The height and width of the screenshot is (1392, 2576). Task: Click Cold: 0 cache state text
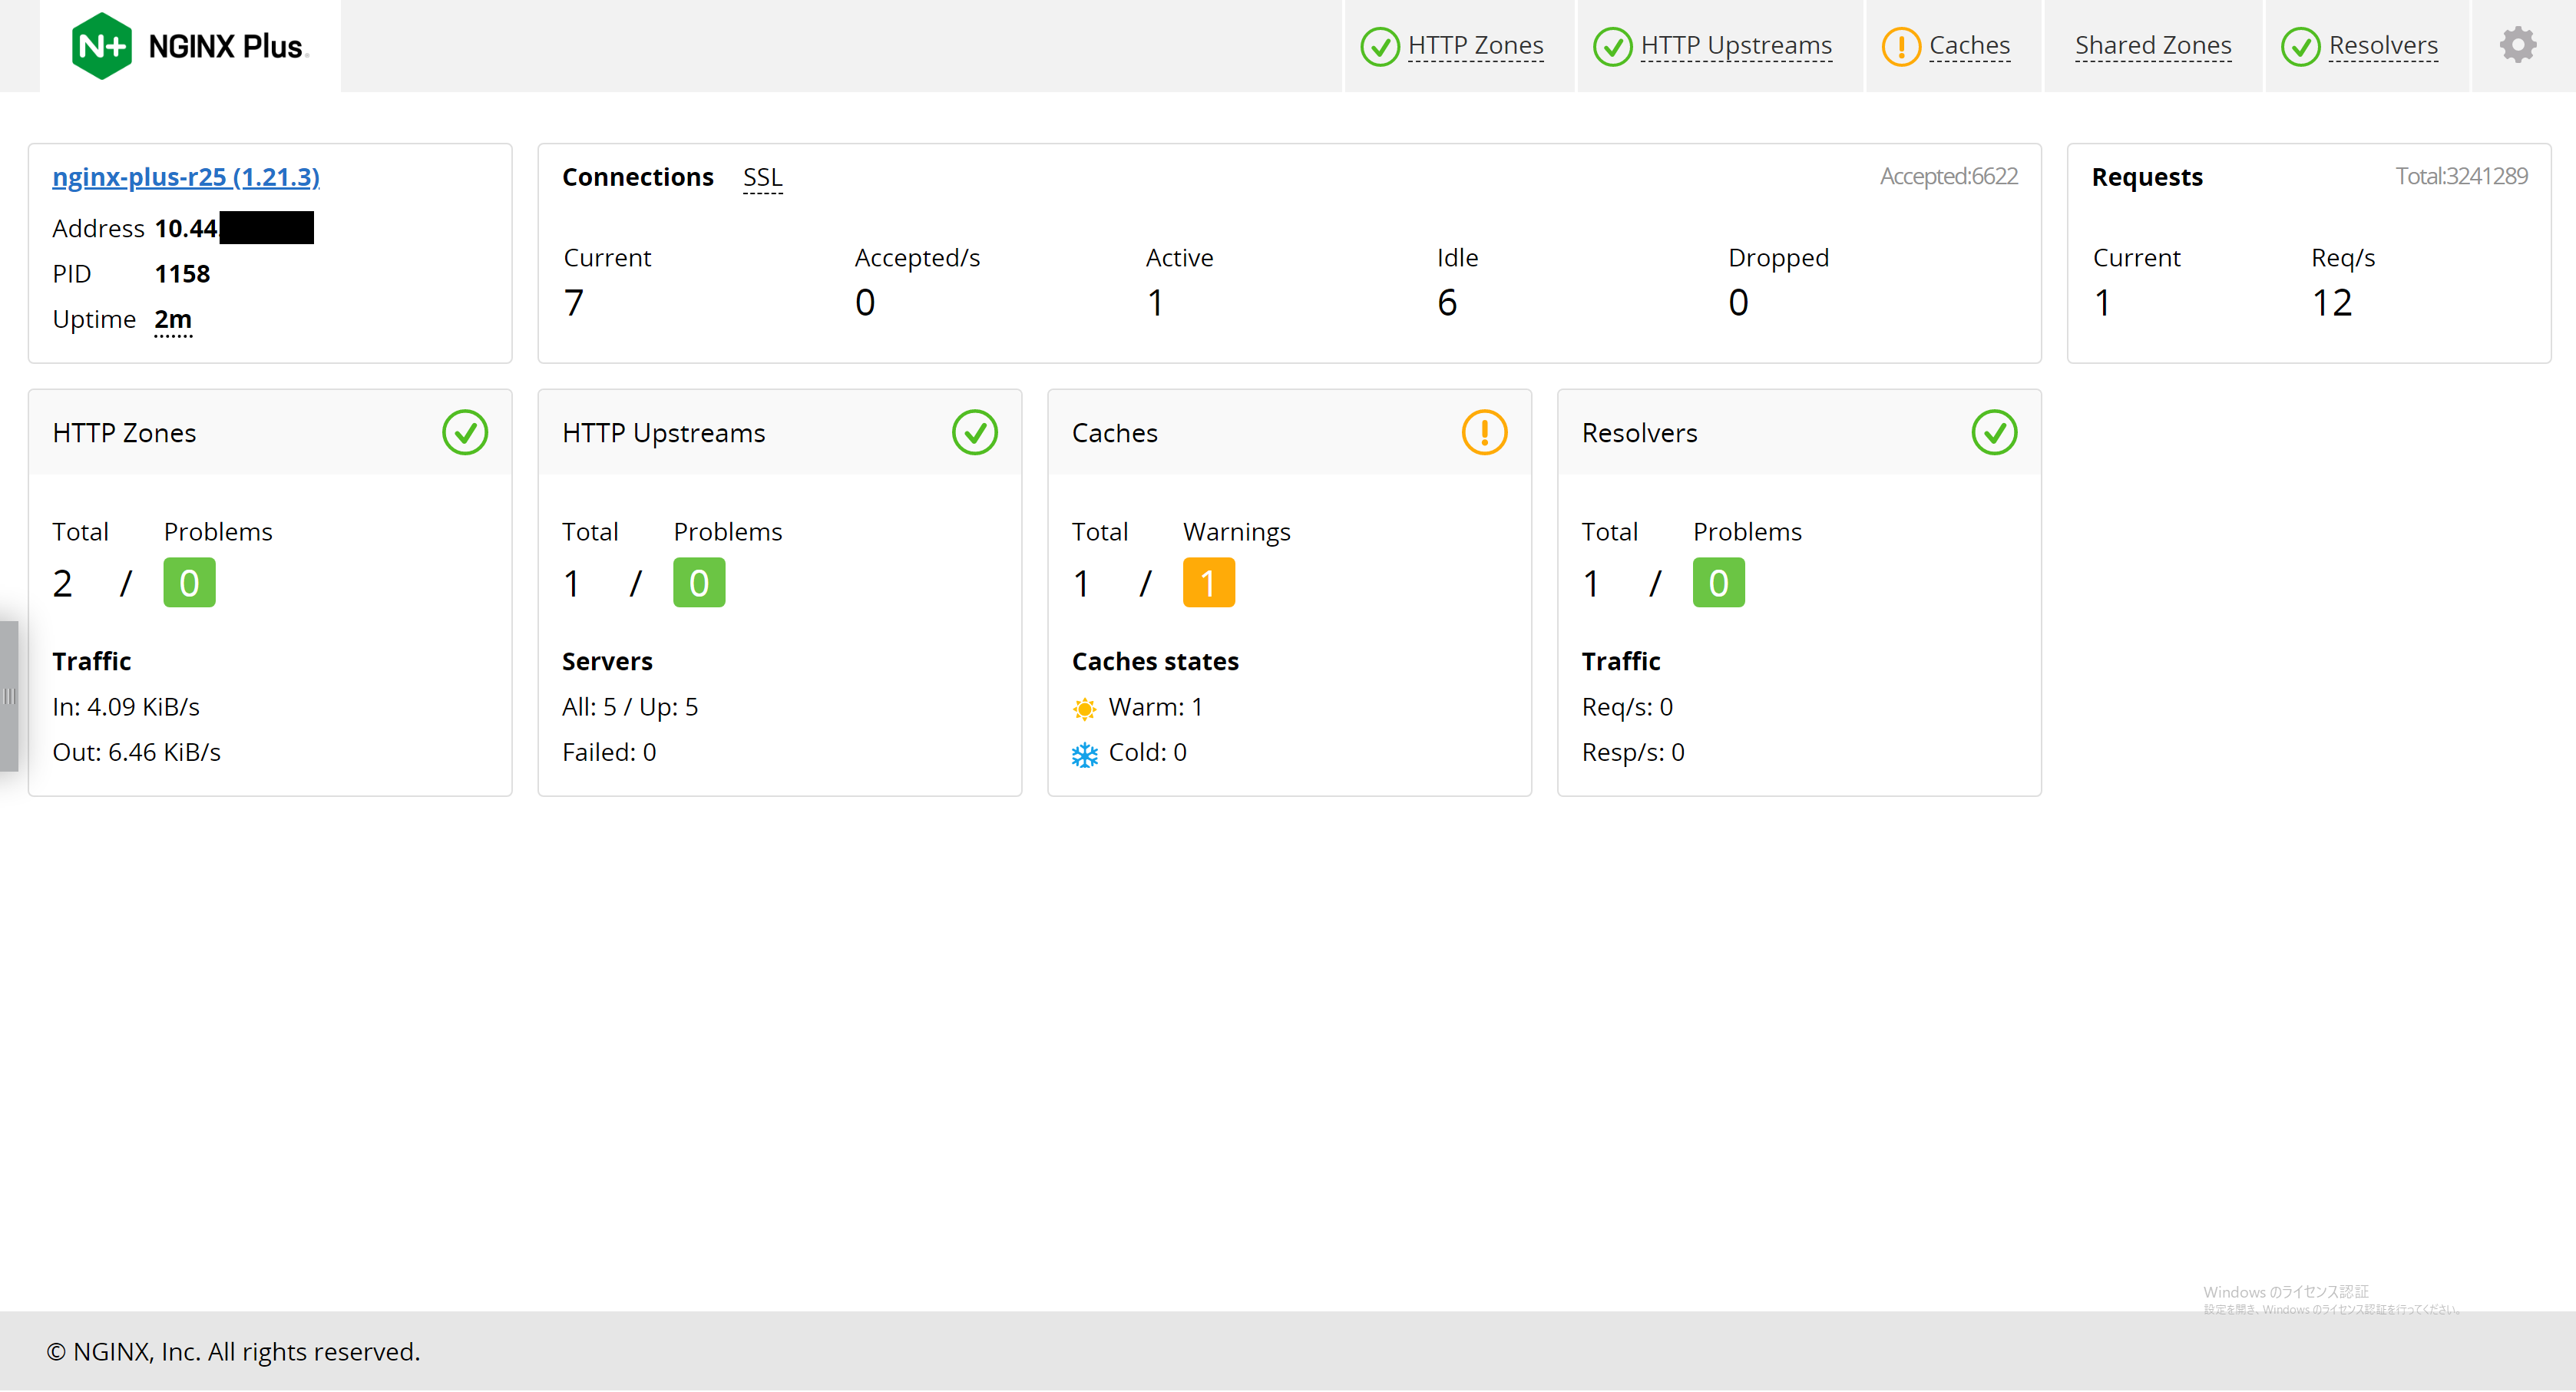(x=1148, y=753)
